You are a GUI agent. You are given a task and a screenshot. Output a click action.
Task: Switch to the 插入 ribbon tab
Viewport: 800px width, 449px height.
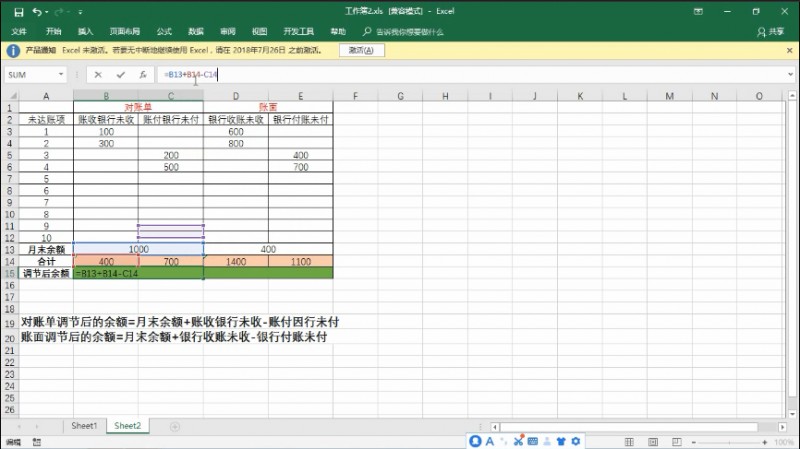(x=85, y=32)
